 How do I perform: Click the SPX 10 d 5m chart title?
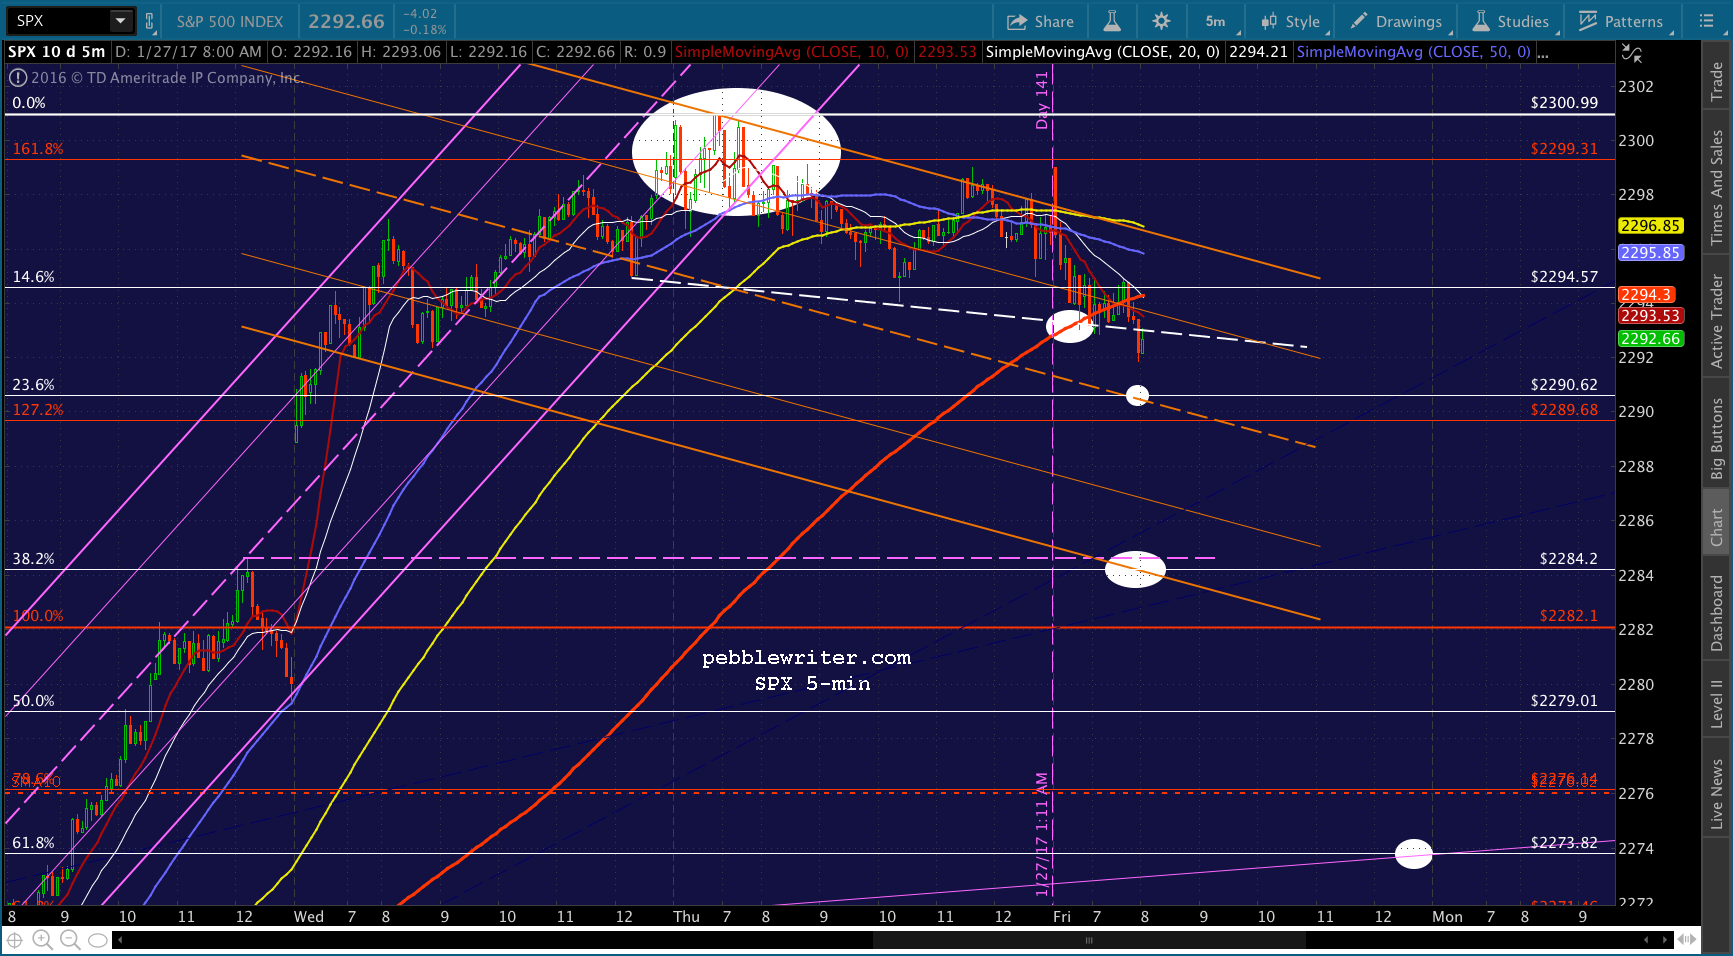pyautogui.click(x=57, y=52)
